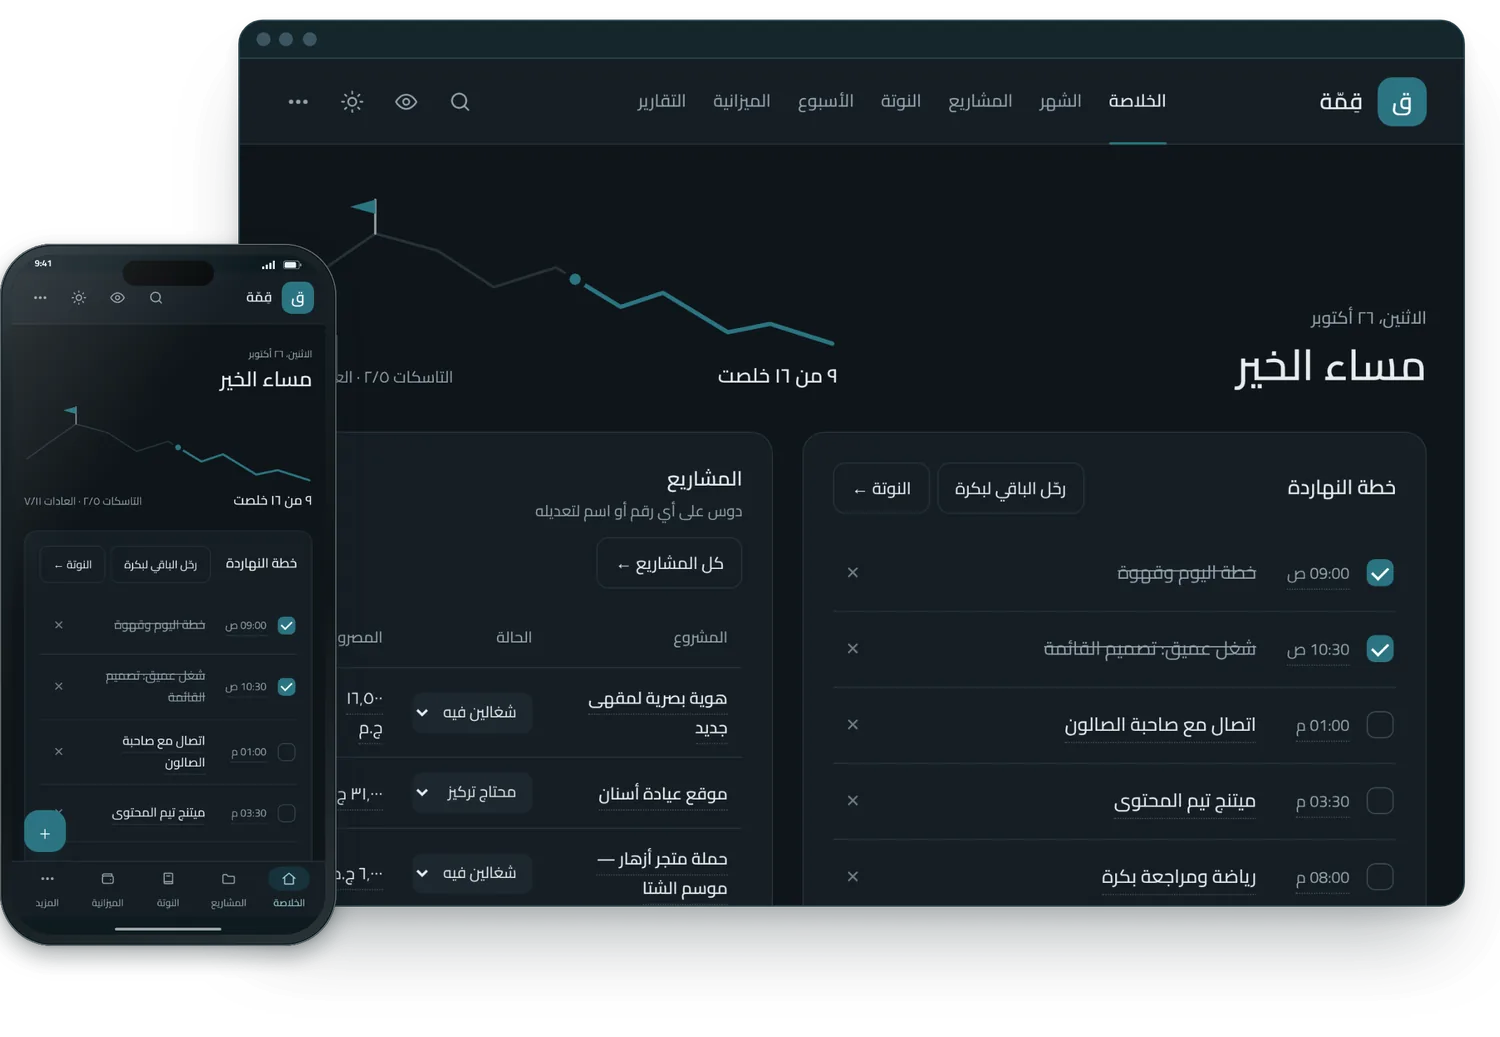Open status dropdown for حملة متجر أزهار
Image resolution: width=1500 pixels, height=1037 pixels.
(x=472, y=873)
